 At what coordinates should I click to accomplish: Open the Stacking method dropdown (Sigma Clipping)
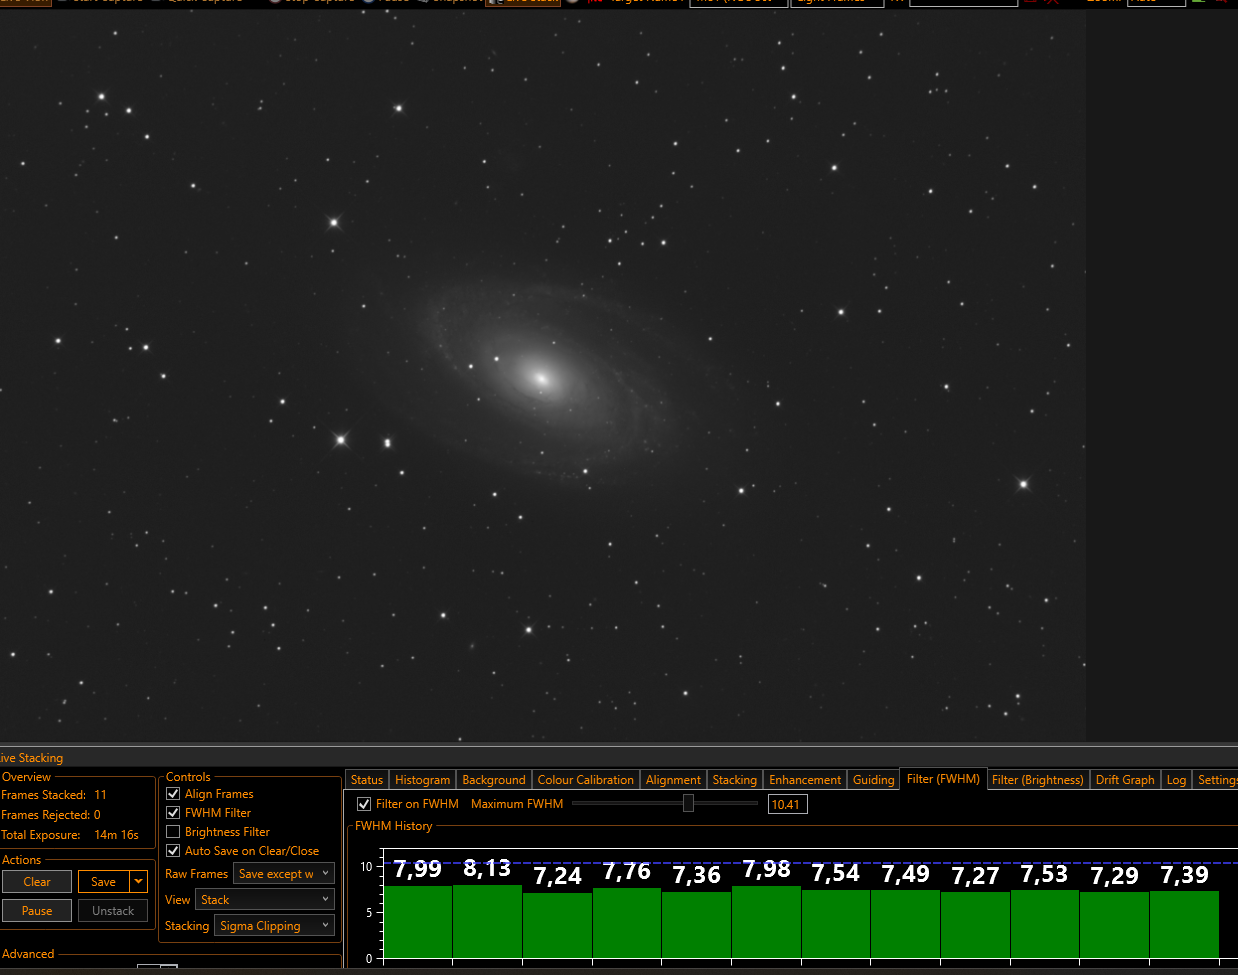[x=275, y=926]
